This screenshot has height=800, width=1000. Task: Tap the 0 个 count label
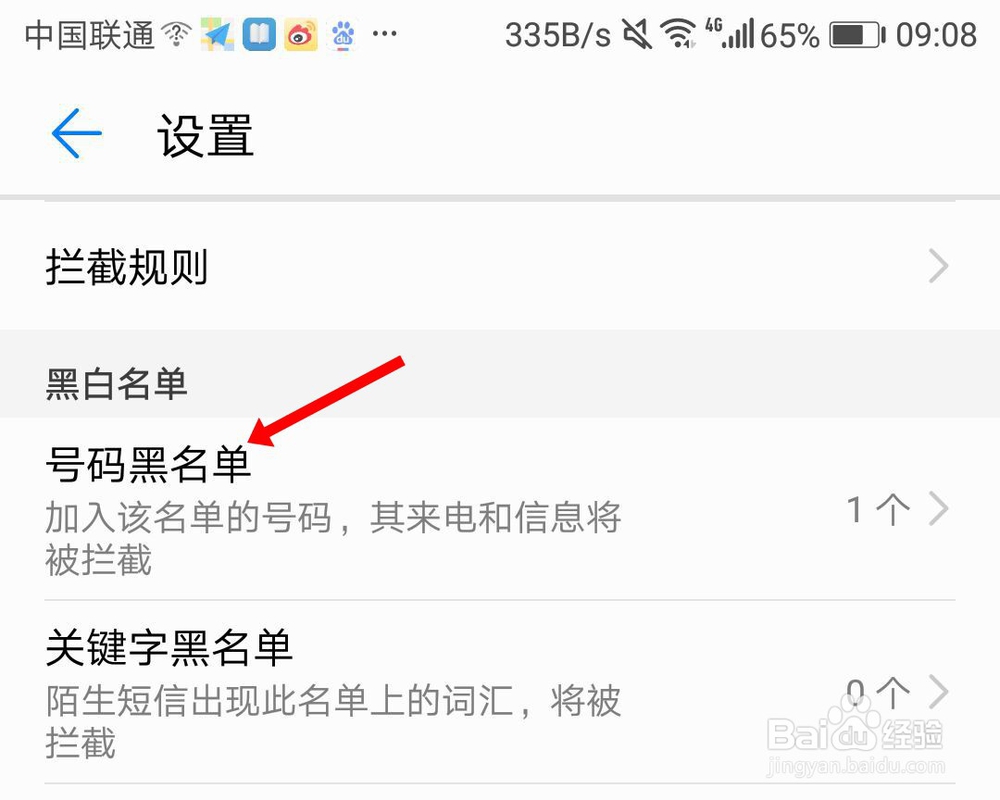coord(878,693)
